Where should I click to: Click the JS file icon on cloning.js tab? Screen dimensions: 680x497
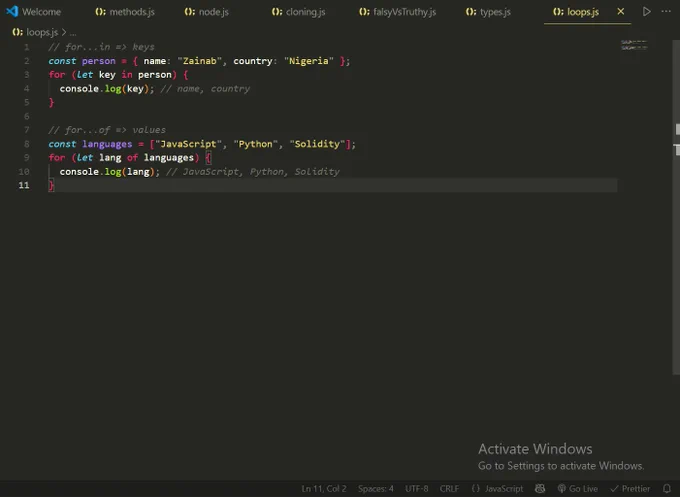tap(277, 12)
